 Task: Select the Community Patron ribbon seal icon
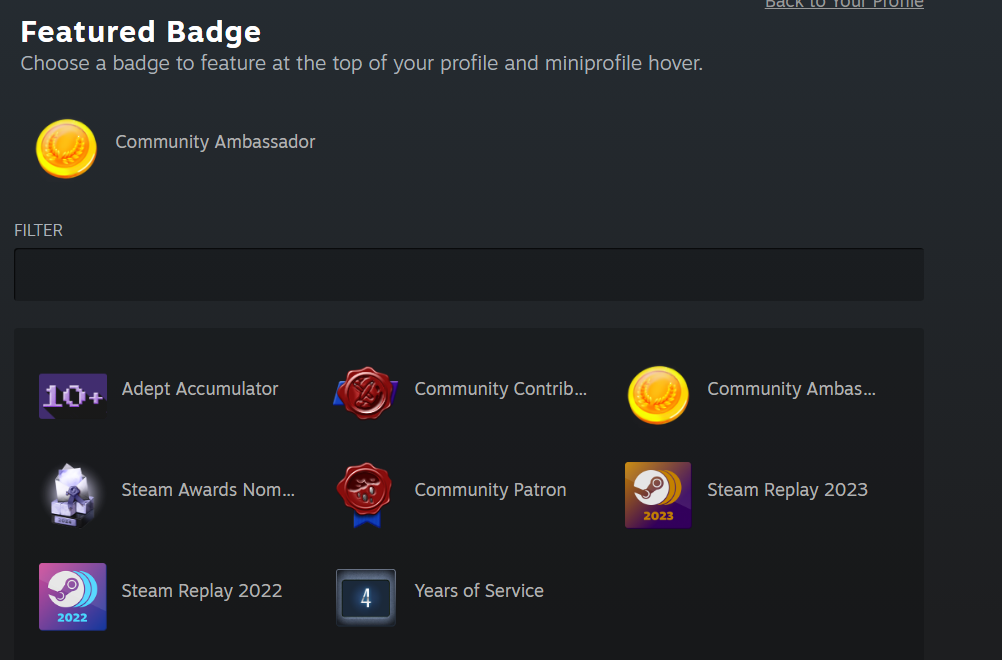point(366,495)
